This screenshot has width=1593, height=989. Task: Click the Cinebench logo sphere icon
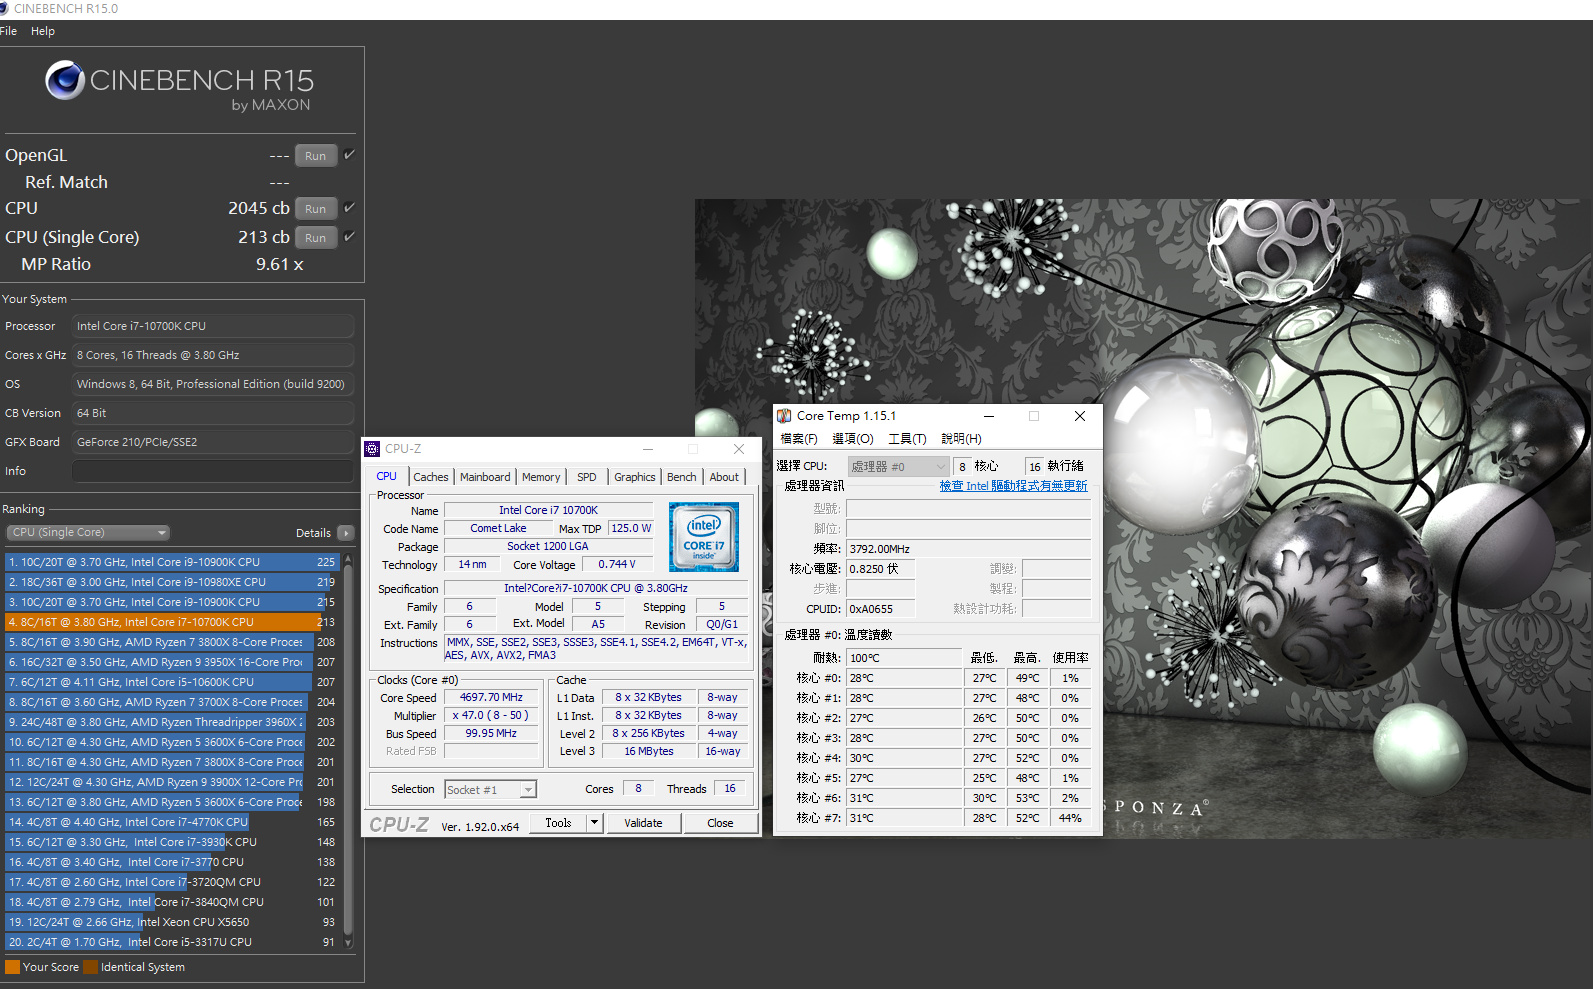[x=65, y=80]
